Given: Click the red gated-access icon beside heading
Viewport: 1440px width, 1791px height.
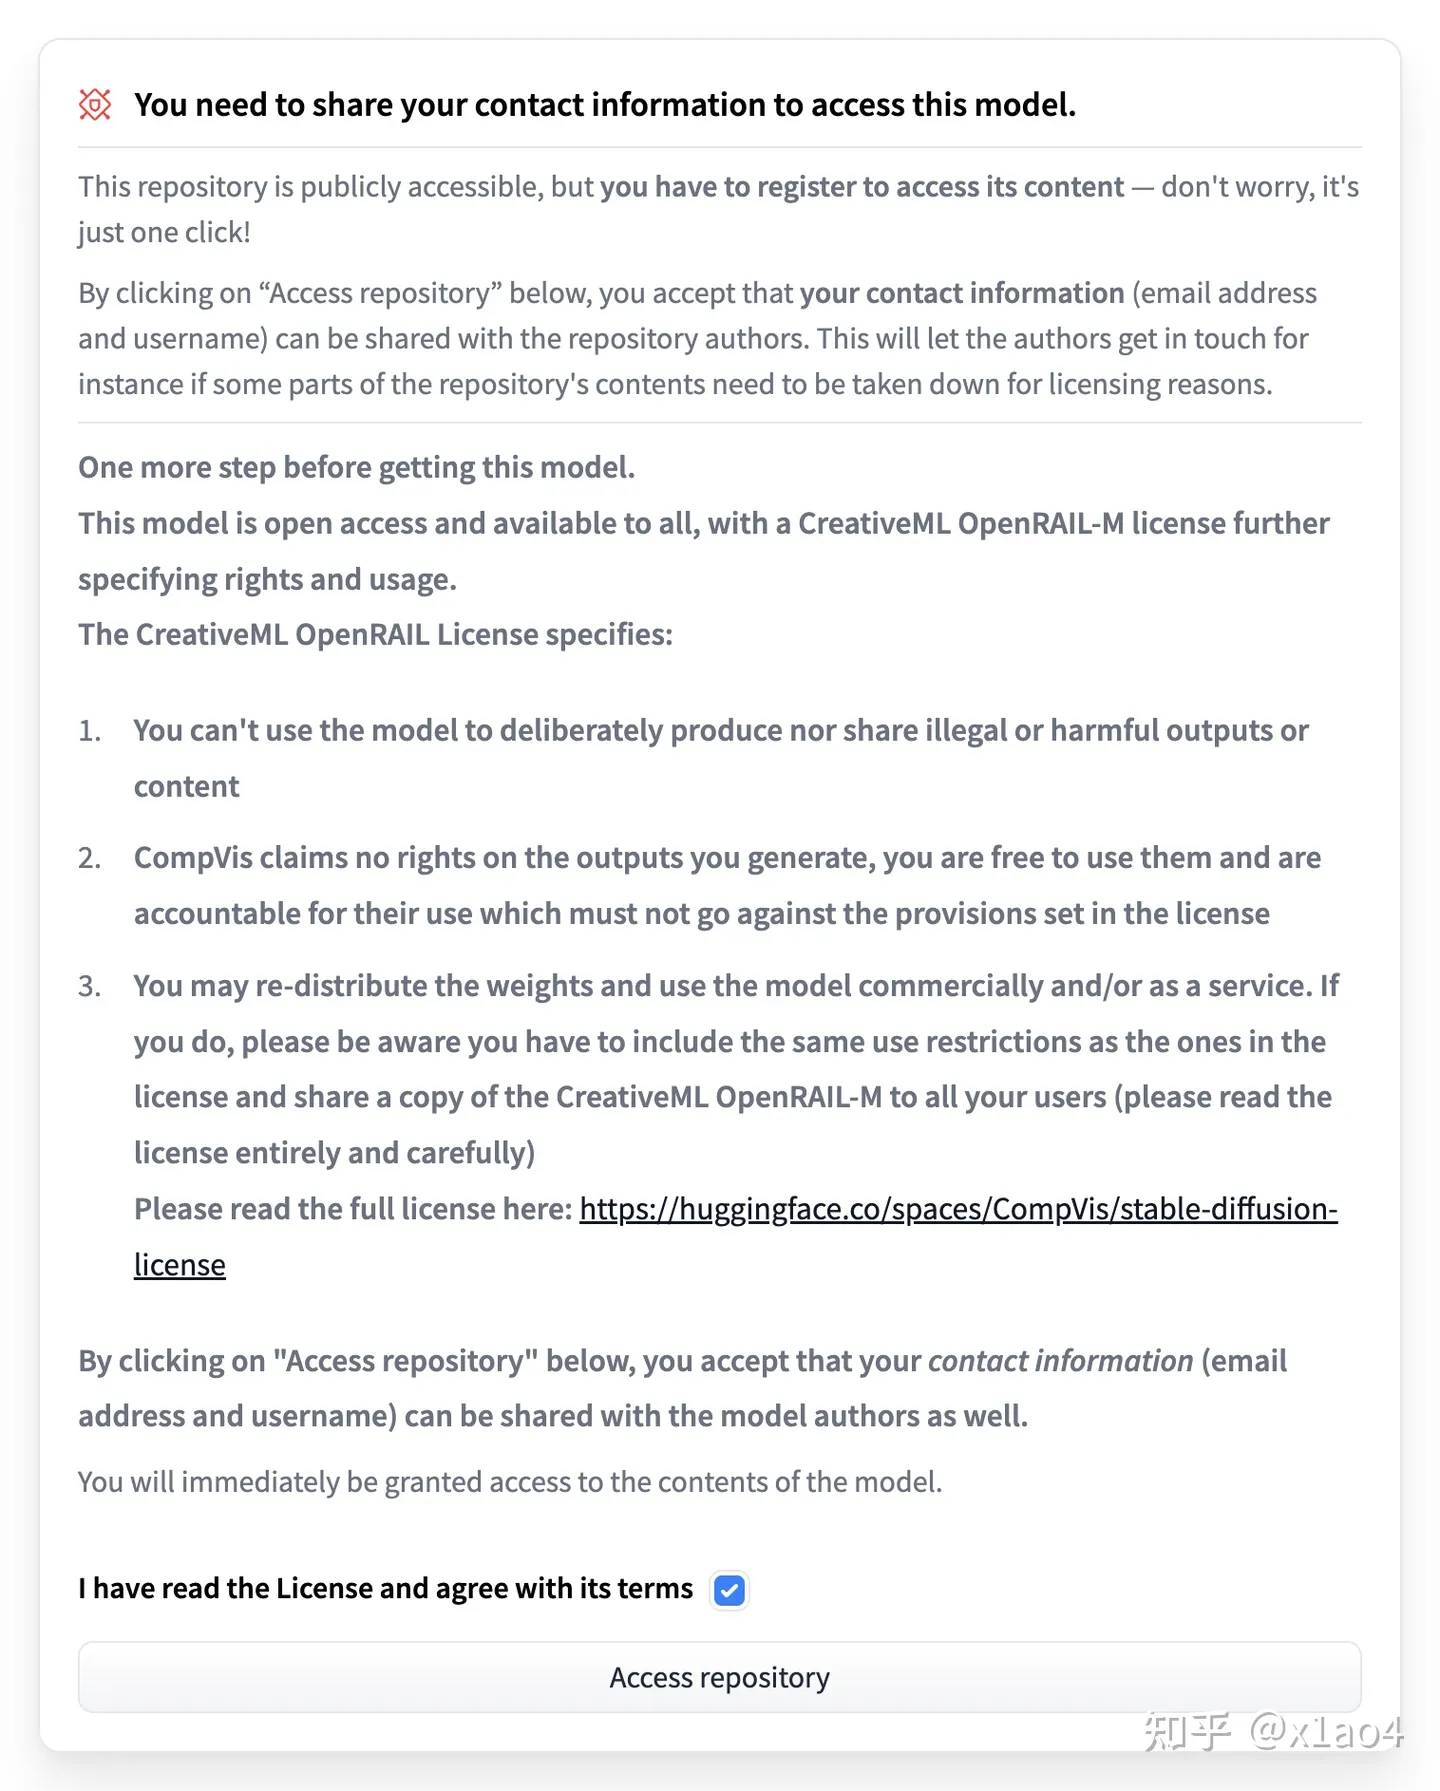Looking at the screenshot, I should pos(95,104).
